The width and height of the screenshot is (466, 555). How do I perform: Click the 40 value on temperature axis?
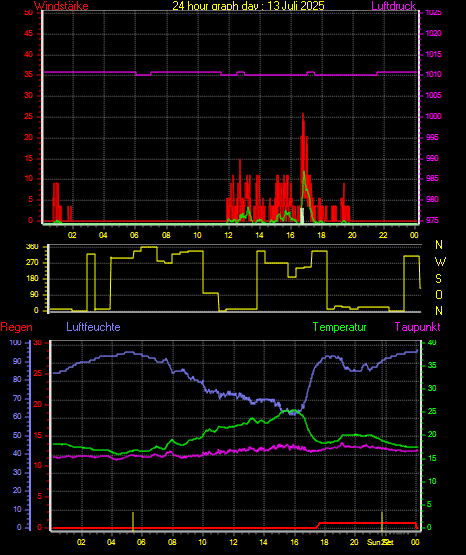pos(432,343)
